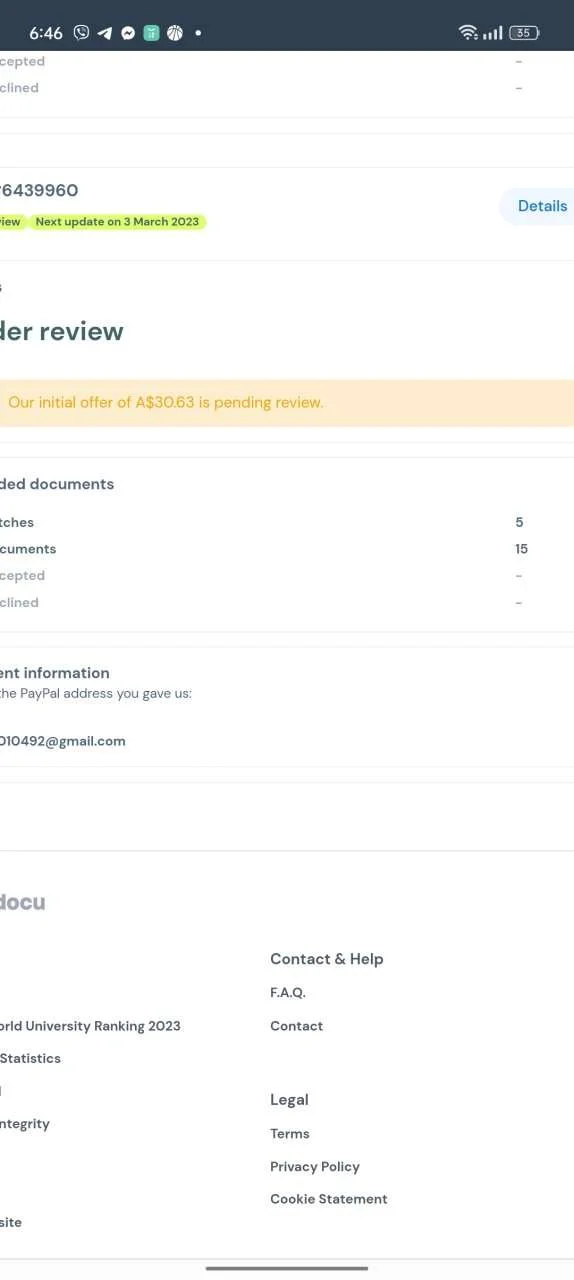
Task: Tap the cellular signal bars icon
Action: [x=493, y=33]
